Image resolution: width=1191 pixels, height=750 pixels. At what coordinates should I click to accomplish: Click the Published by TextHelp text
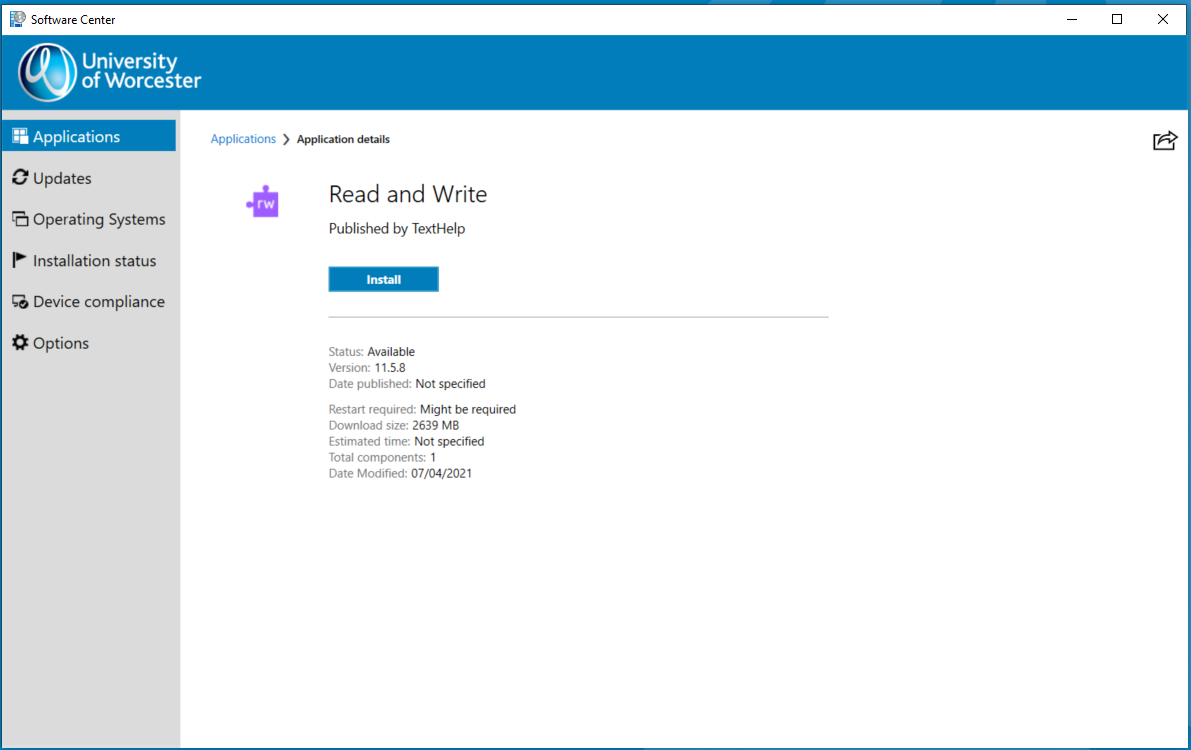coord(396,228)
